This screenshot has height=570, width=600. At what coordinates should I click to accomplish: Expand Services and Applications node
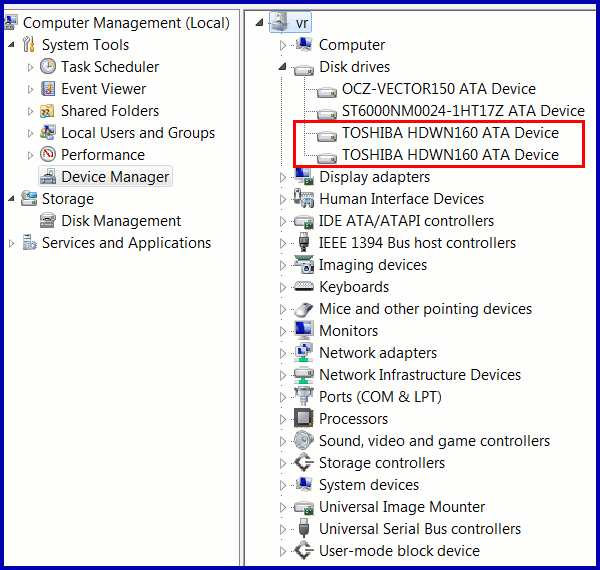tap(12, 243)
